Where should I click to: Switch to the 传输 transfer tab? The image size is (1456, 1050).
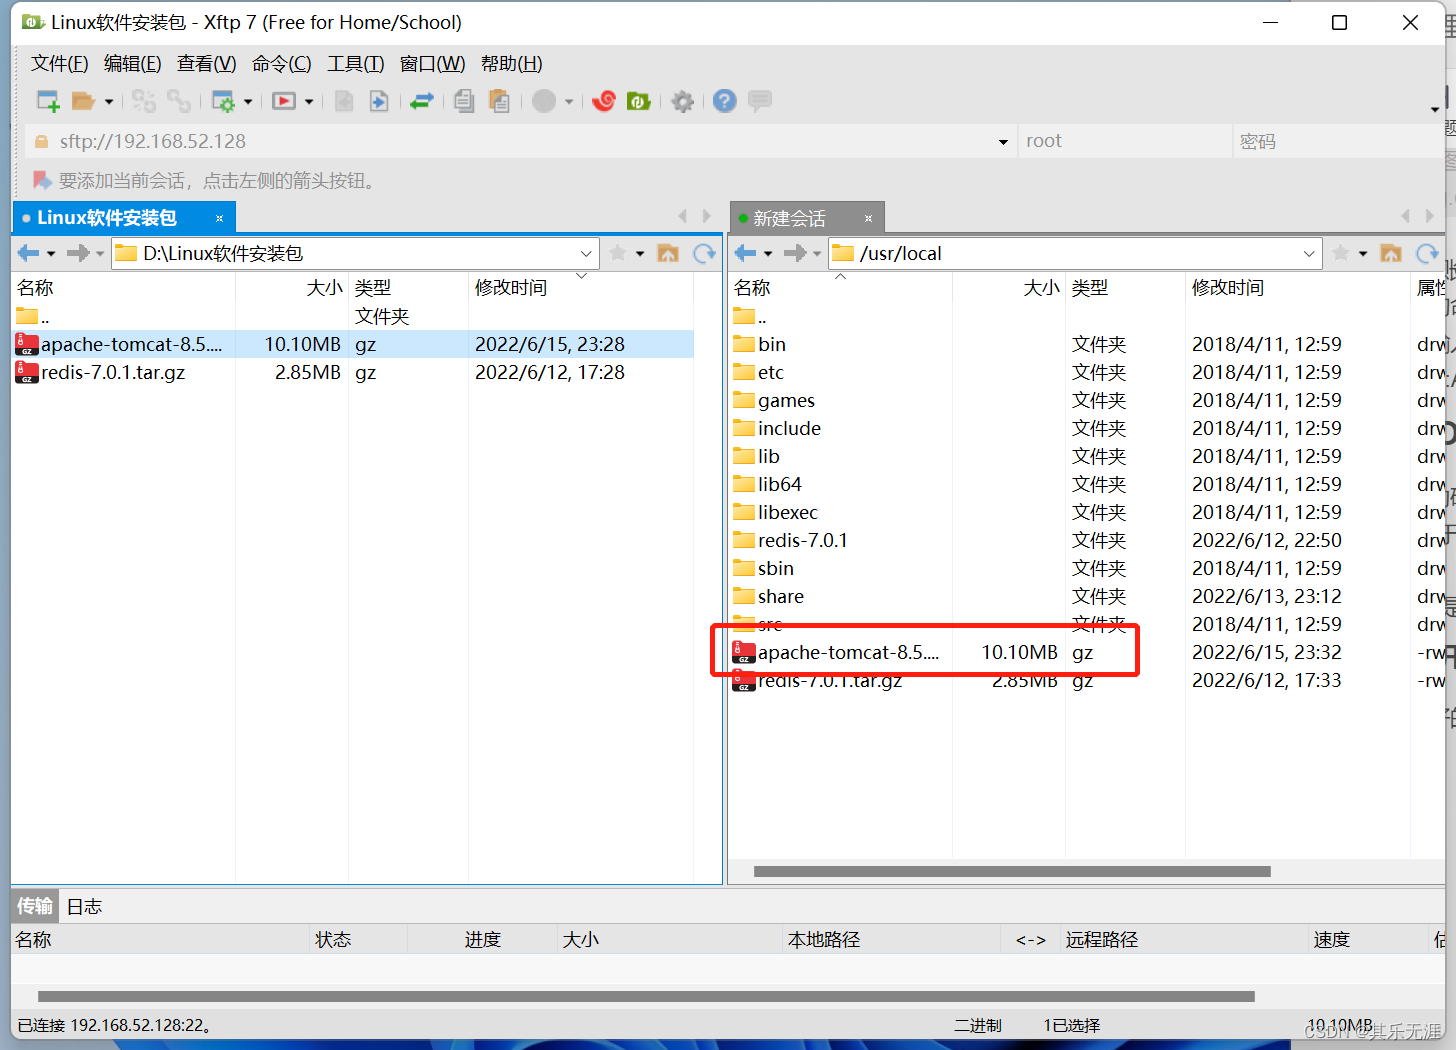(x=35, y=906)
